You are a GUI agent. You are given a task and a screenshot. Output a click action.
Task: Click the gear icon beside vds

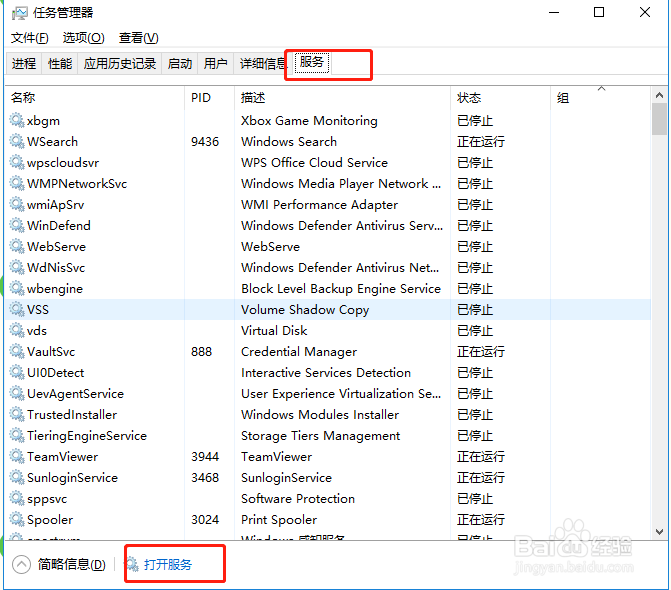(x=17, y=330)
